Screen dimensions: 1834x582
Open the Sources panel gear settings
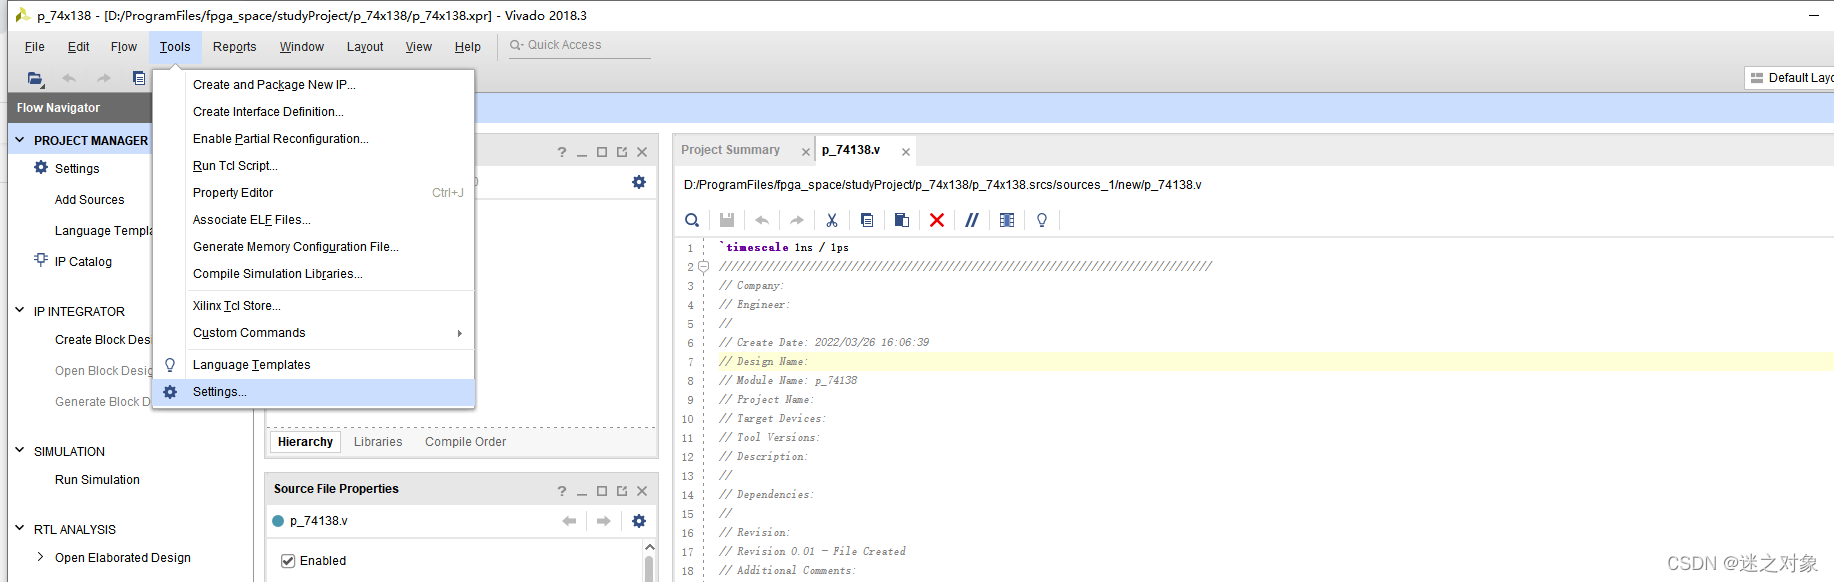pos(639,182)
